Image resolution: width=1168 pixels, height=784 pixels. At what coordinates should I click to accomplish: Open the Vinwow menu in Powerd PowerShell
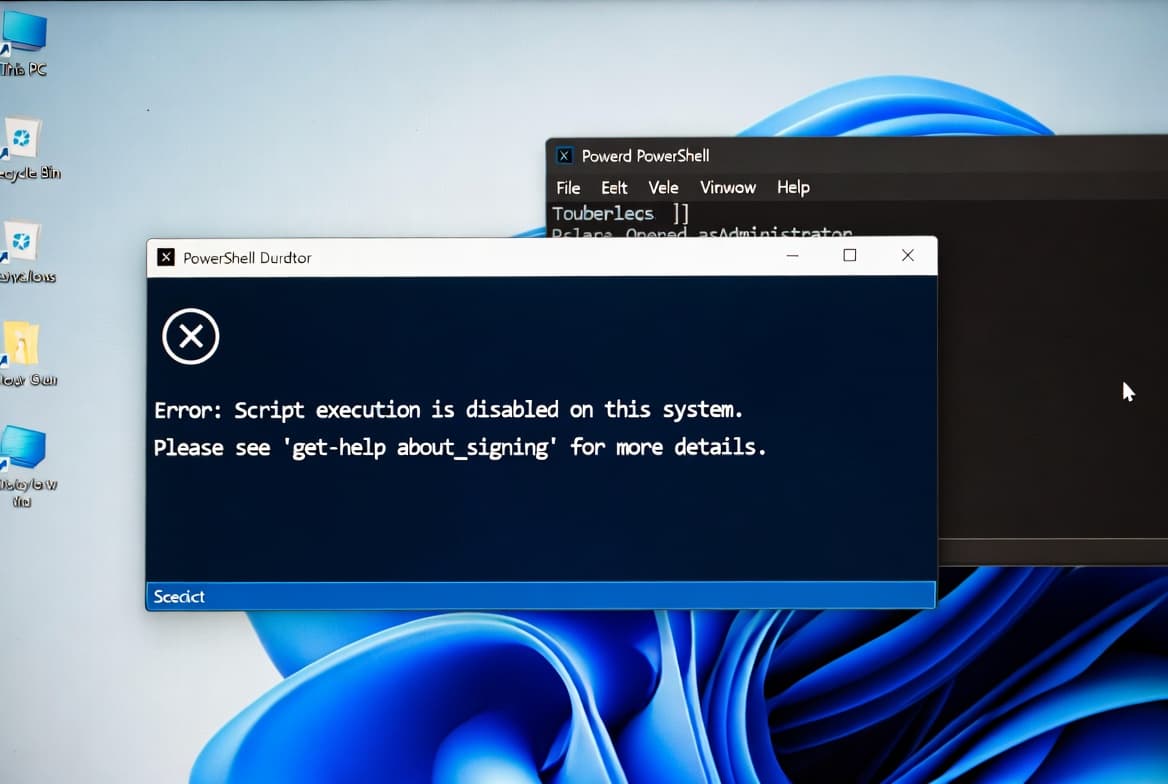pyautogui.click(x=728, y=188)
